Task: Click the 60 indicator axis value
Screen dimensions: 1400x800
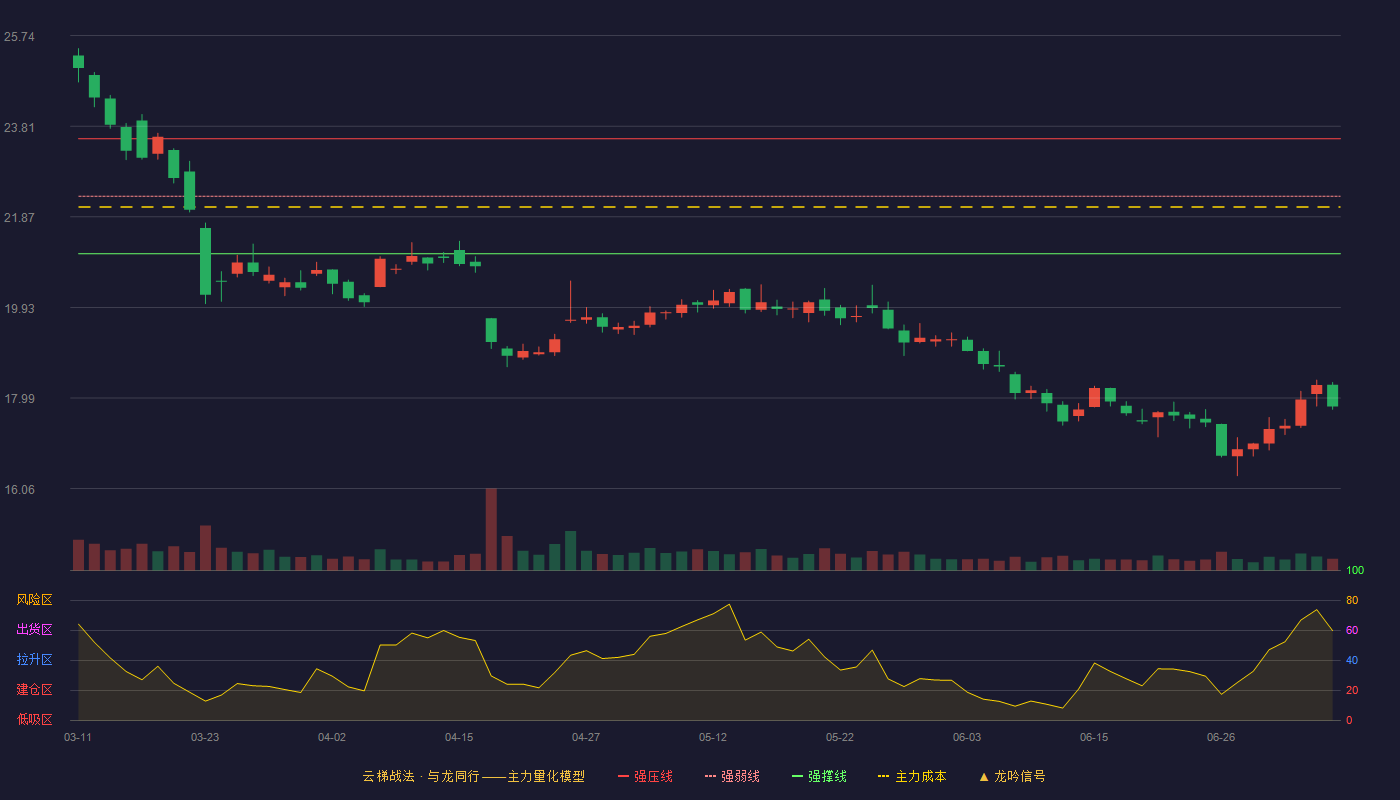Action: point(1352,630)
